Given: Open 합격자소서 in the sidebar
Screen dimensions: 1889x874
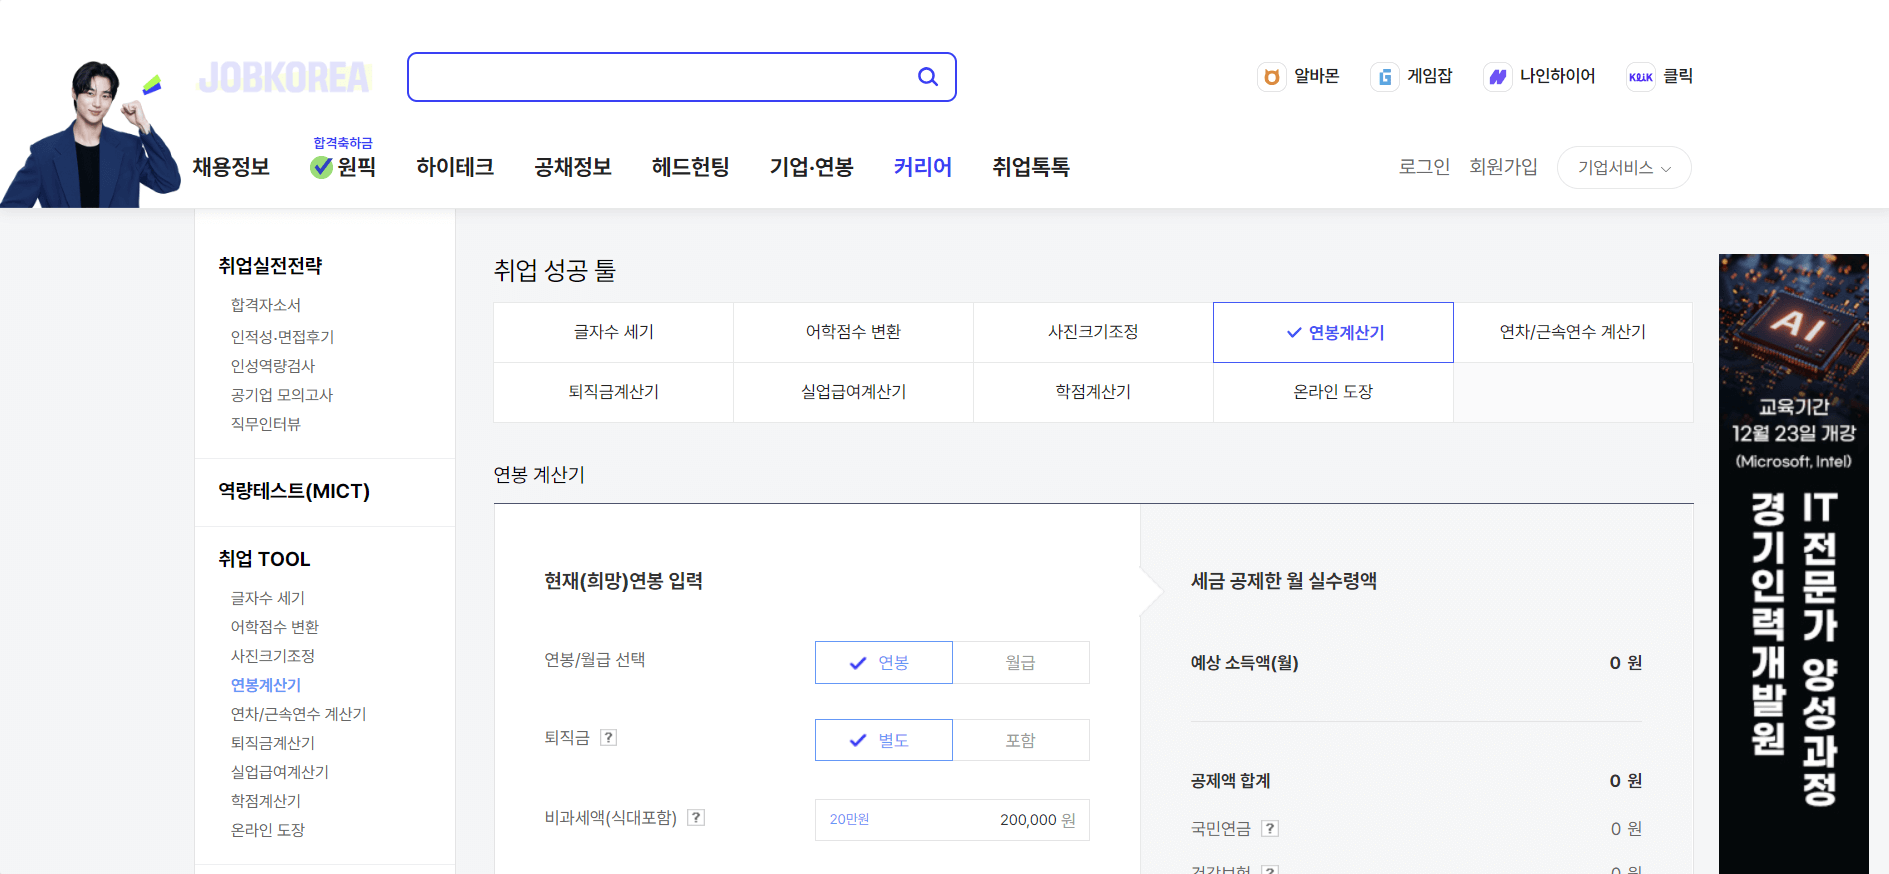Looking at the screenshot, I should pyautogui.click(x=266, y=305).
